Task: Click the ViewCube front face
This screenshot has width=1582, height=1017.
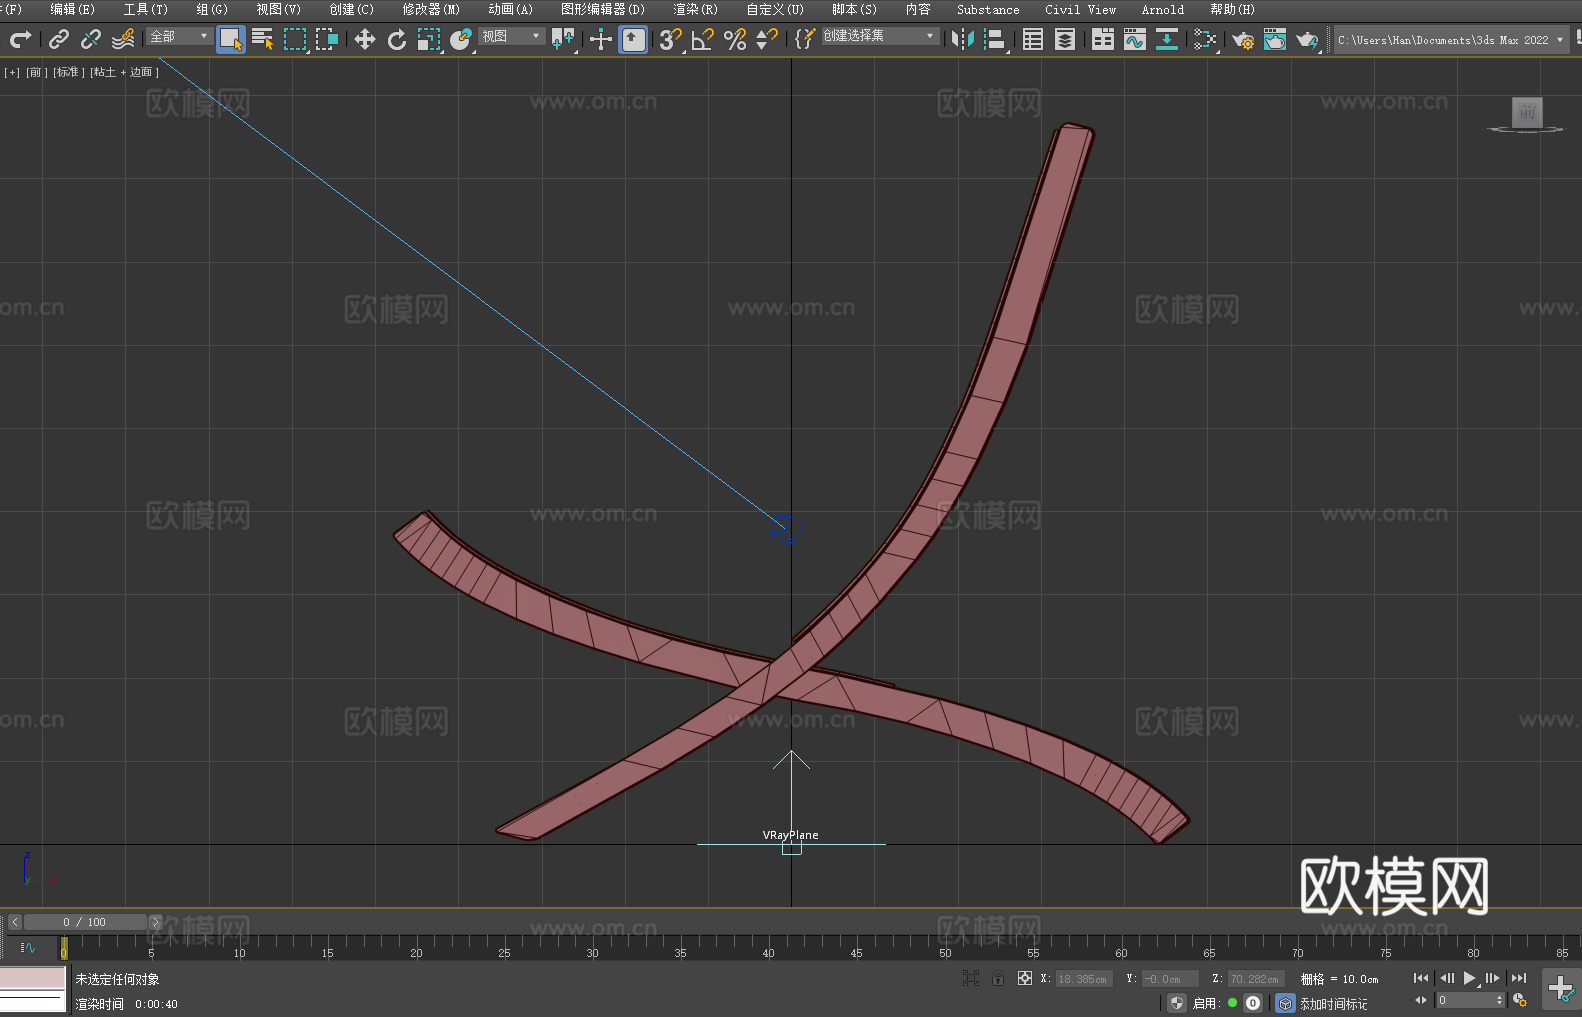Action: coord(1527,112)
